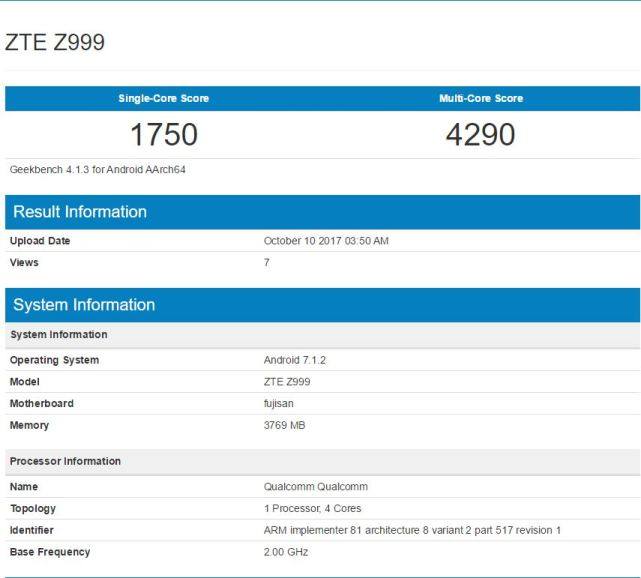
Task: Click the single-core score 1750
Action: coord(164,134)
